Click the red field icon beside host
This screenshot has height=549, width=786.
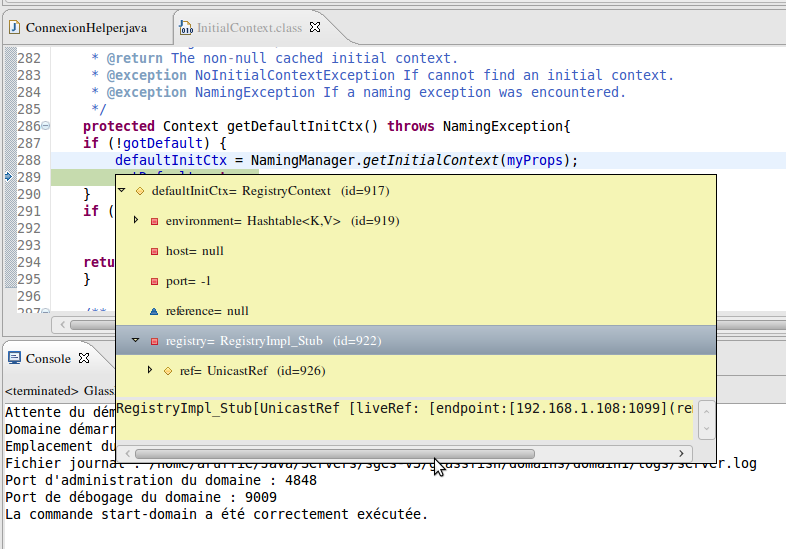coord(154,251)
